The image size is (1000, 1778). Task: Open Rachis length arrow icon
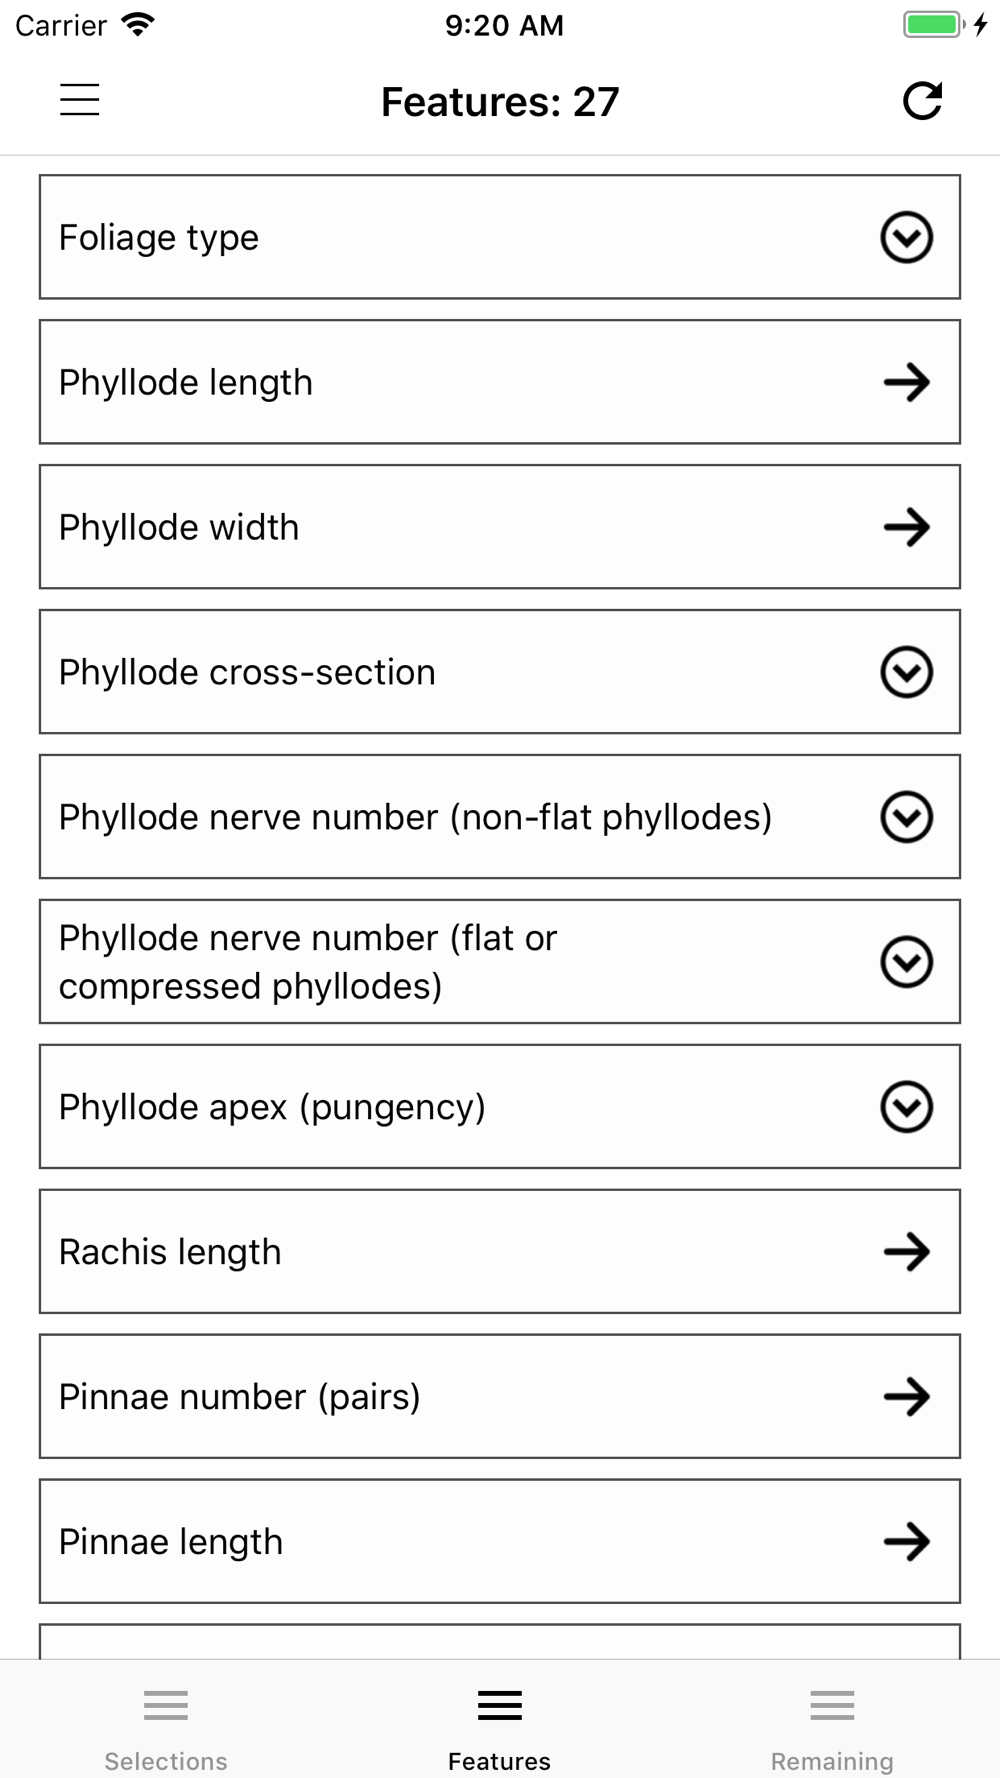[x=907, y=1252]
